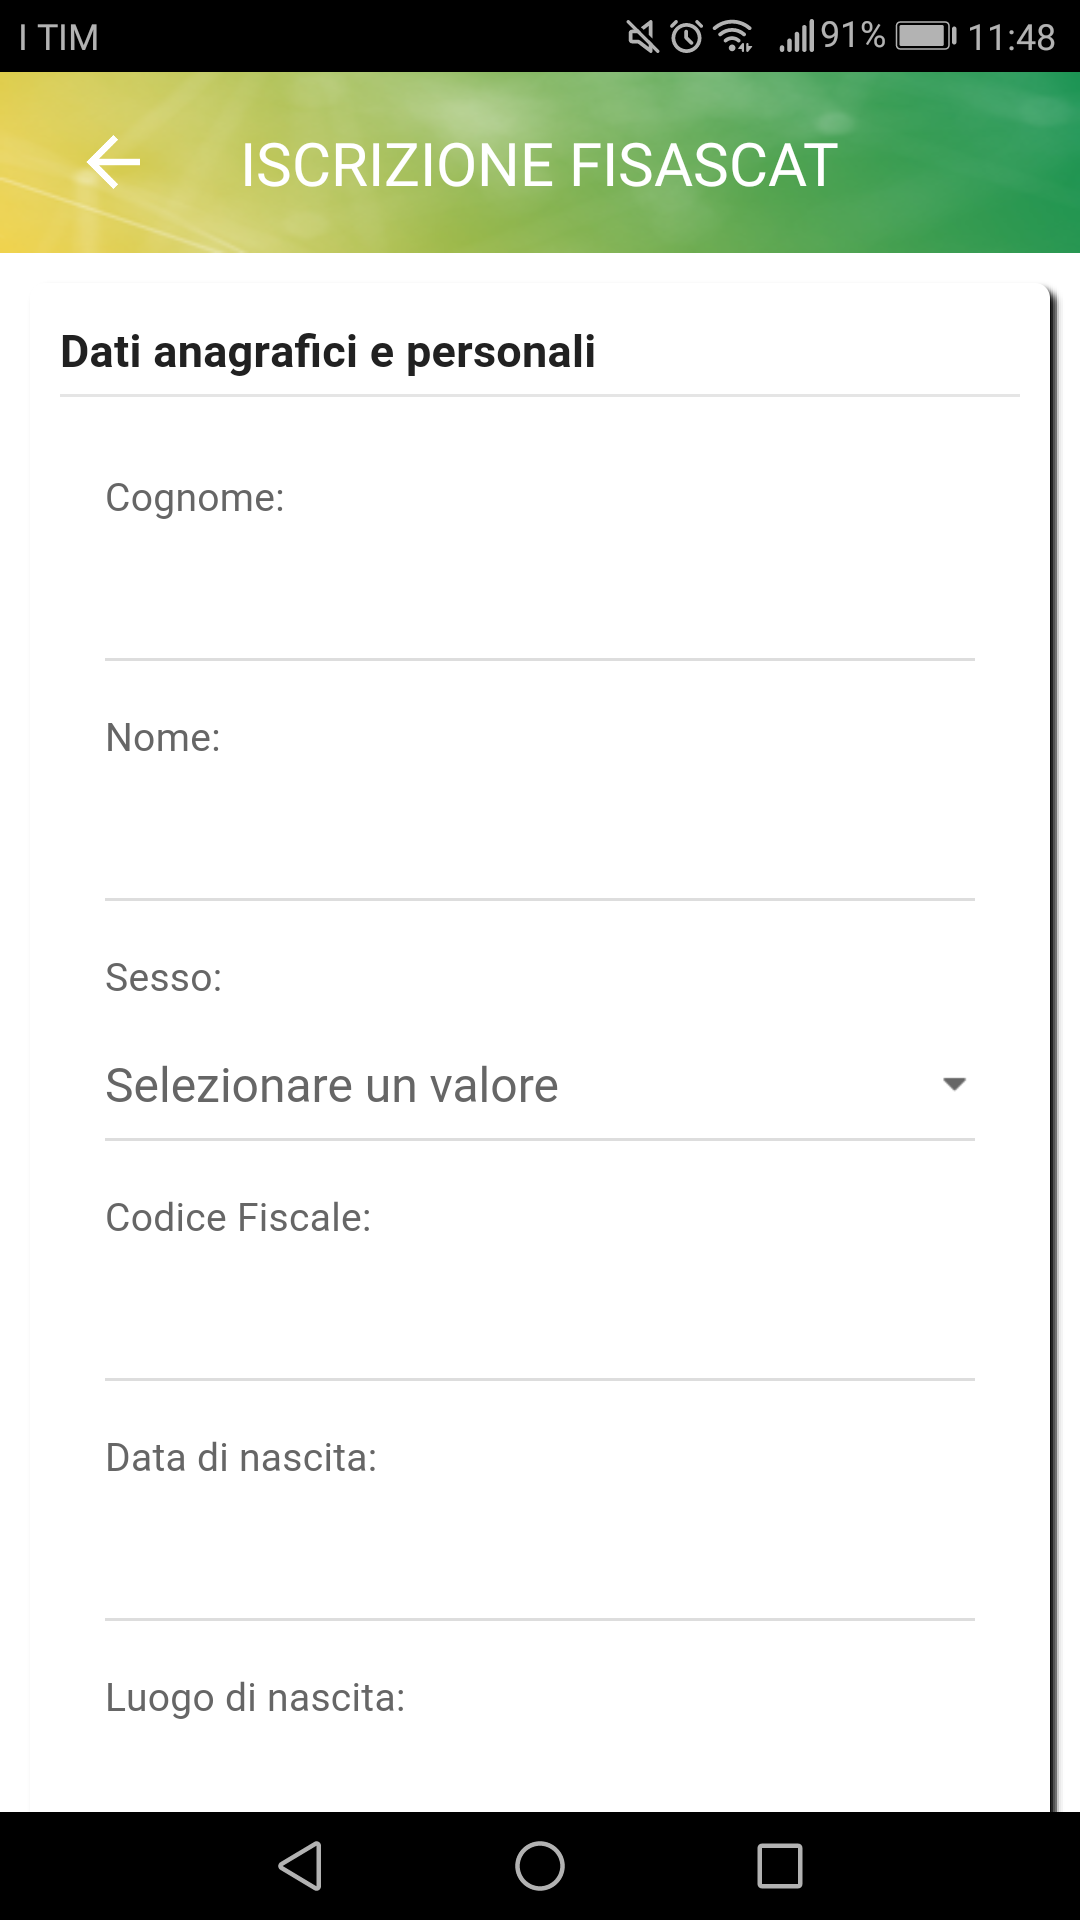
Task: Tap the alarm clock status icon
Action: 686,37
